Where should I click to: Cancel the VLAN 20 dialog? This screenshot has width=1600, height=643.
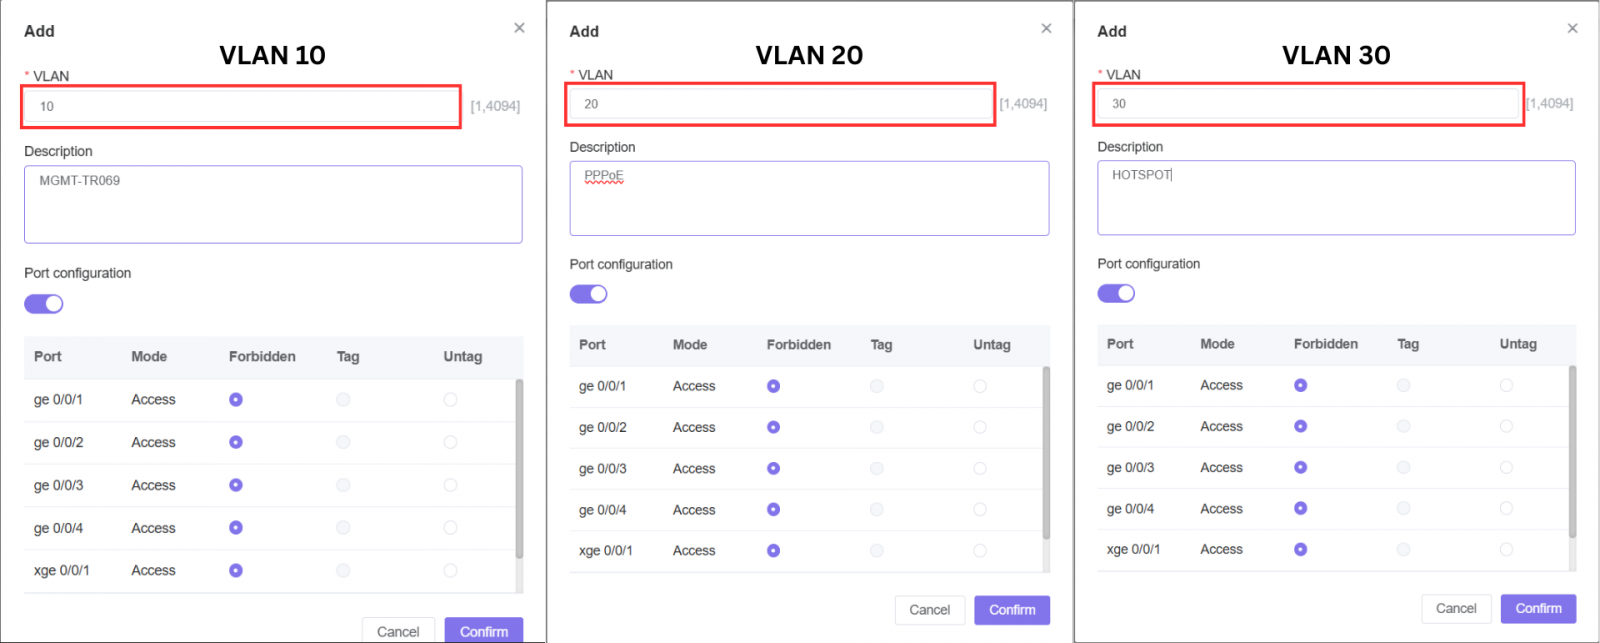click(x=929, y=610)
